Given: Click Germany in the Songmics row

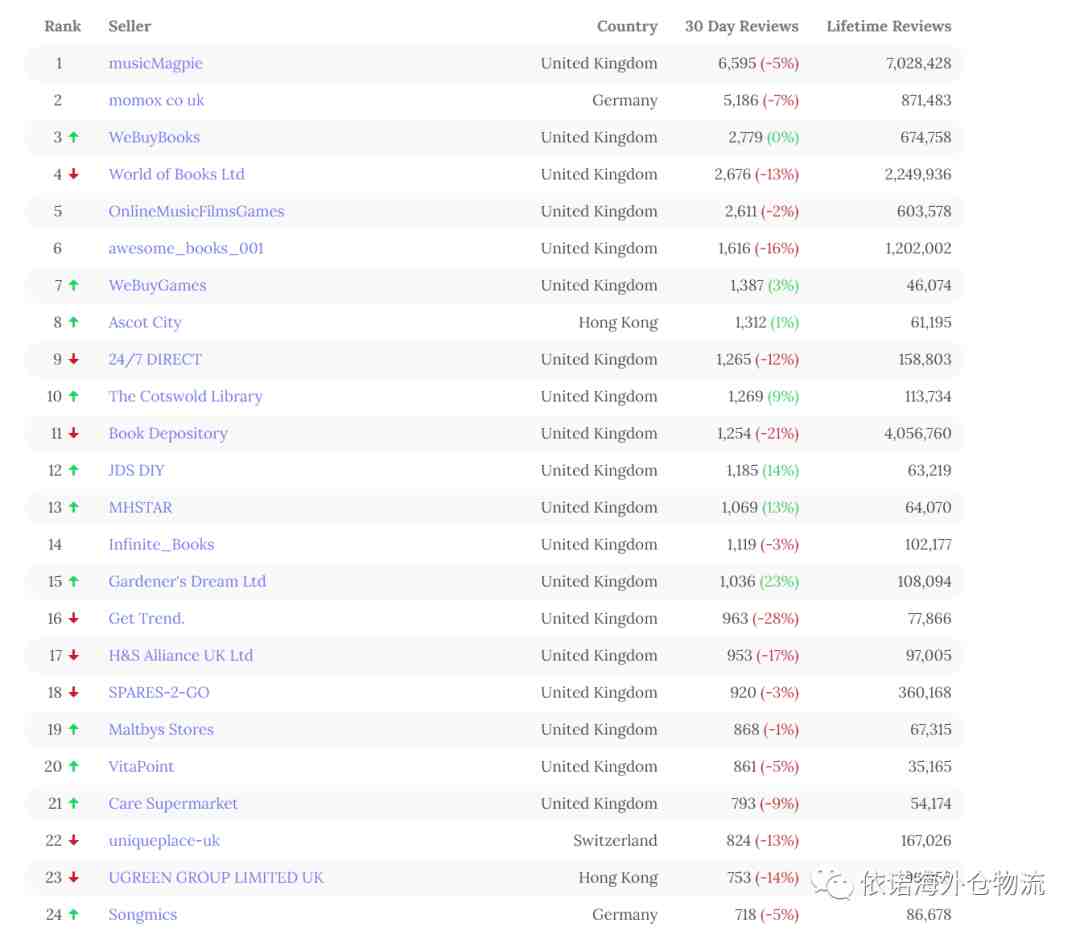Looking at the screenshot, I should click(x=625, y=914).
